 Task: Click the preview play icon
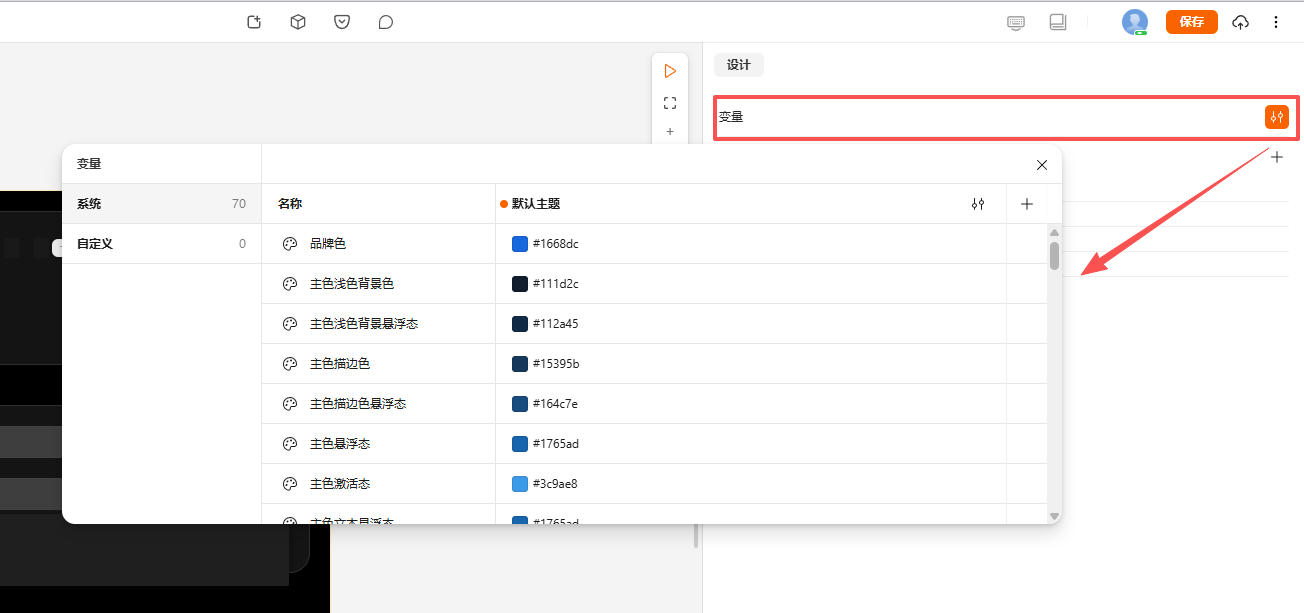pos(669,71)
